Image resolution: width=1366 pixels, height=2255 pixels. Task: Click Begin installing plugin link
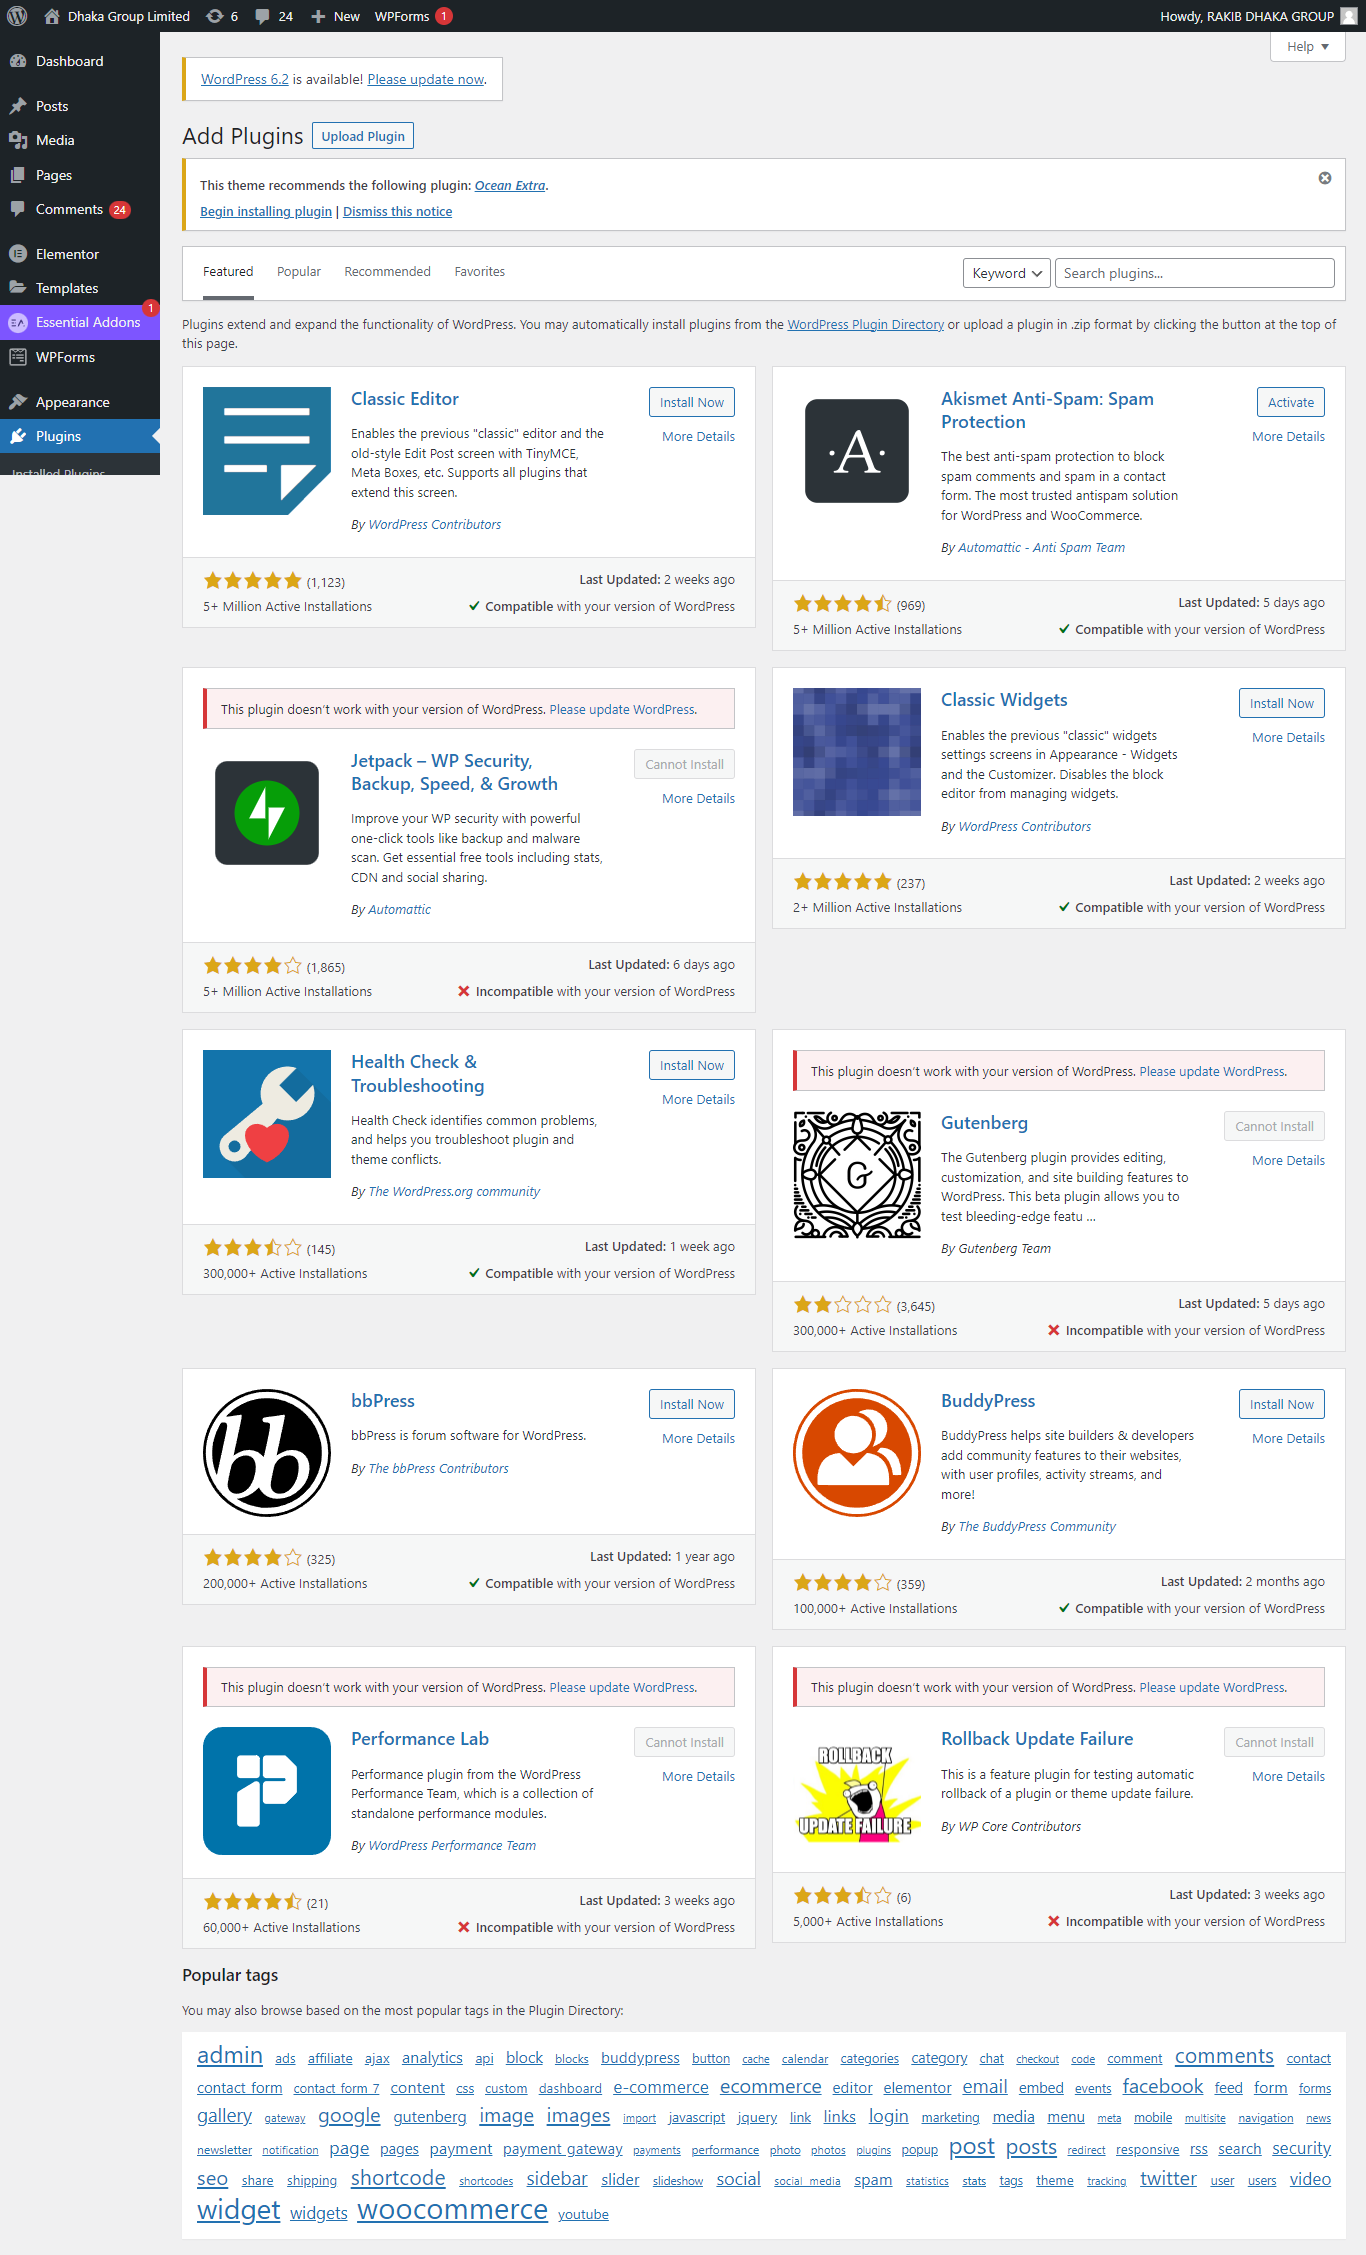pos(266,212)
